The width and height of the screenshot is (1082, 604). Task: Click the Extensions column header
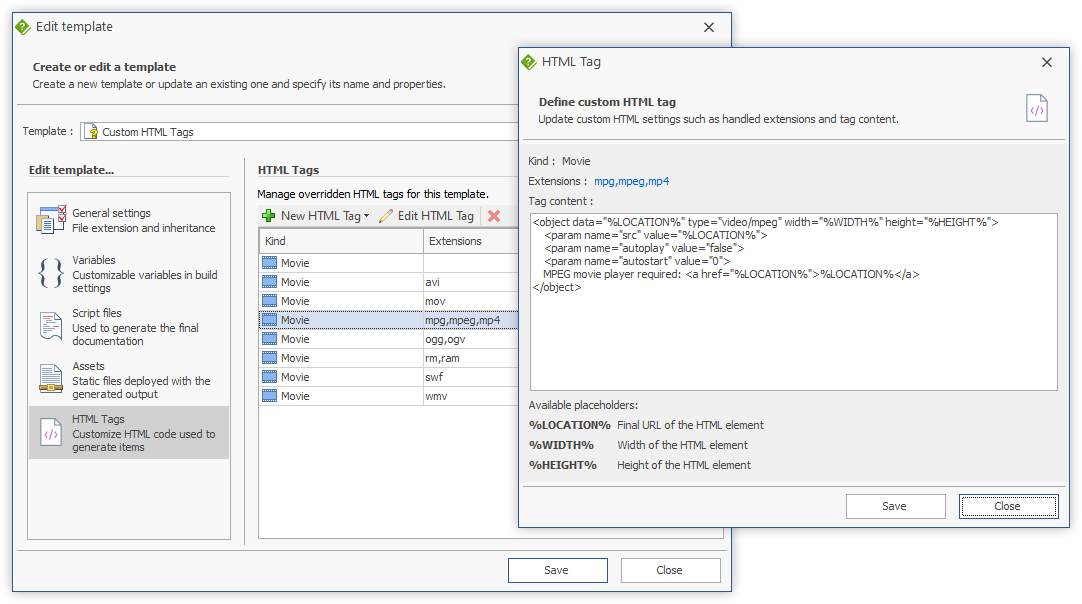470,241
